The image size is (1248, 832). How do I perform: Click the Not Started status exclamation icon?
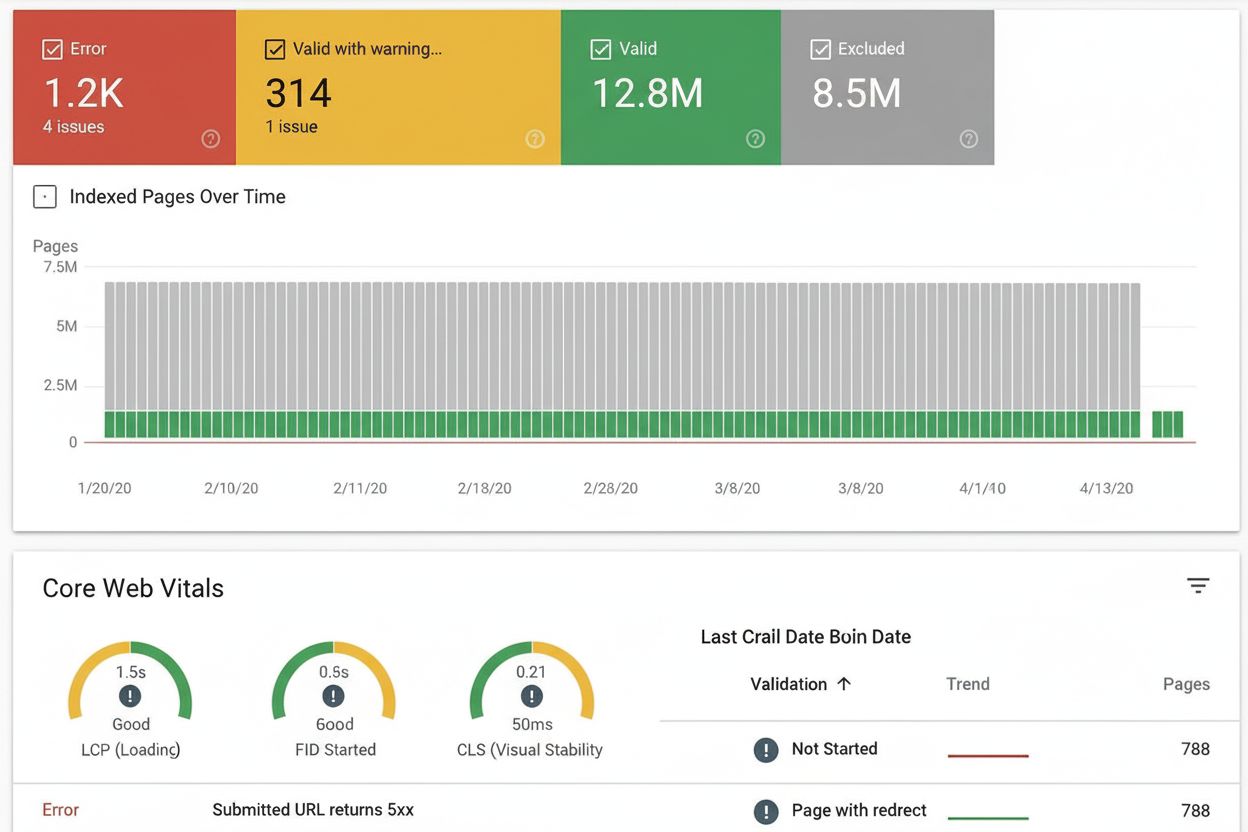(x=765, y=749)
